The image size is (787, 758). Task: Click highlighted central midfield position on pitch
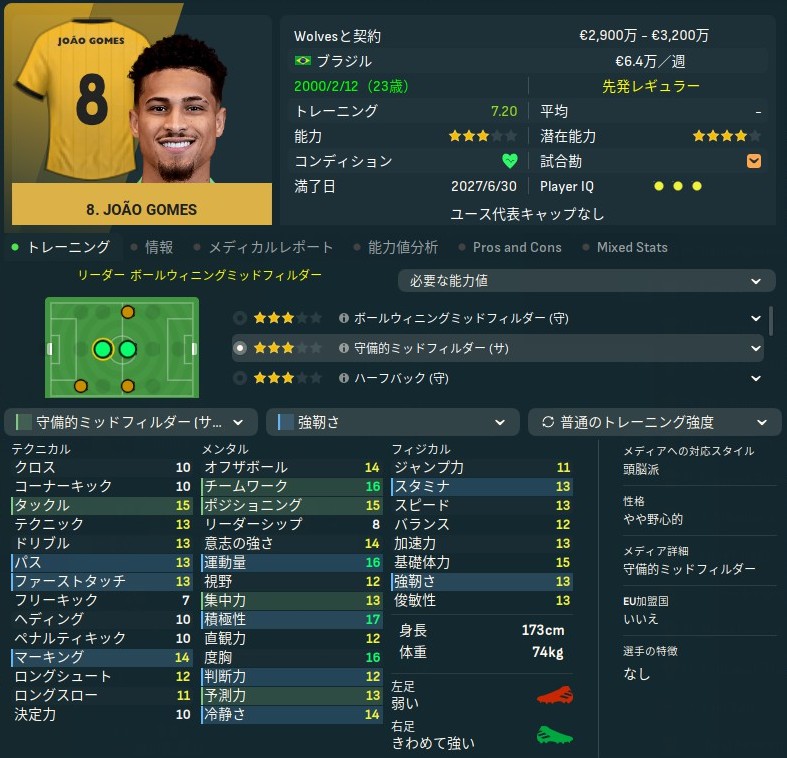pos(103,349)
